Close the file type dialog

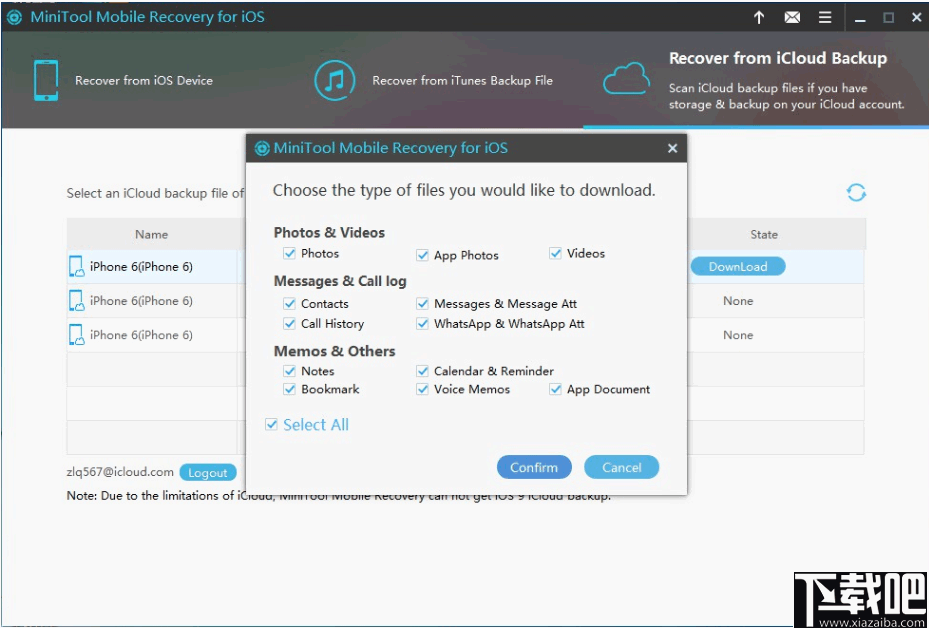[x=672, y=148]
